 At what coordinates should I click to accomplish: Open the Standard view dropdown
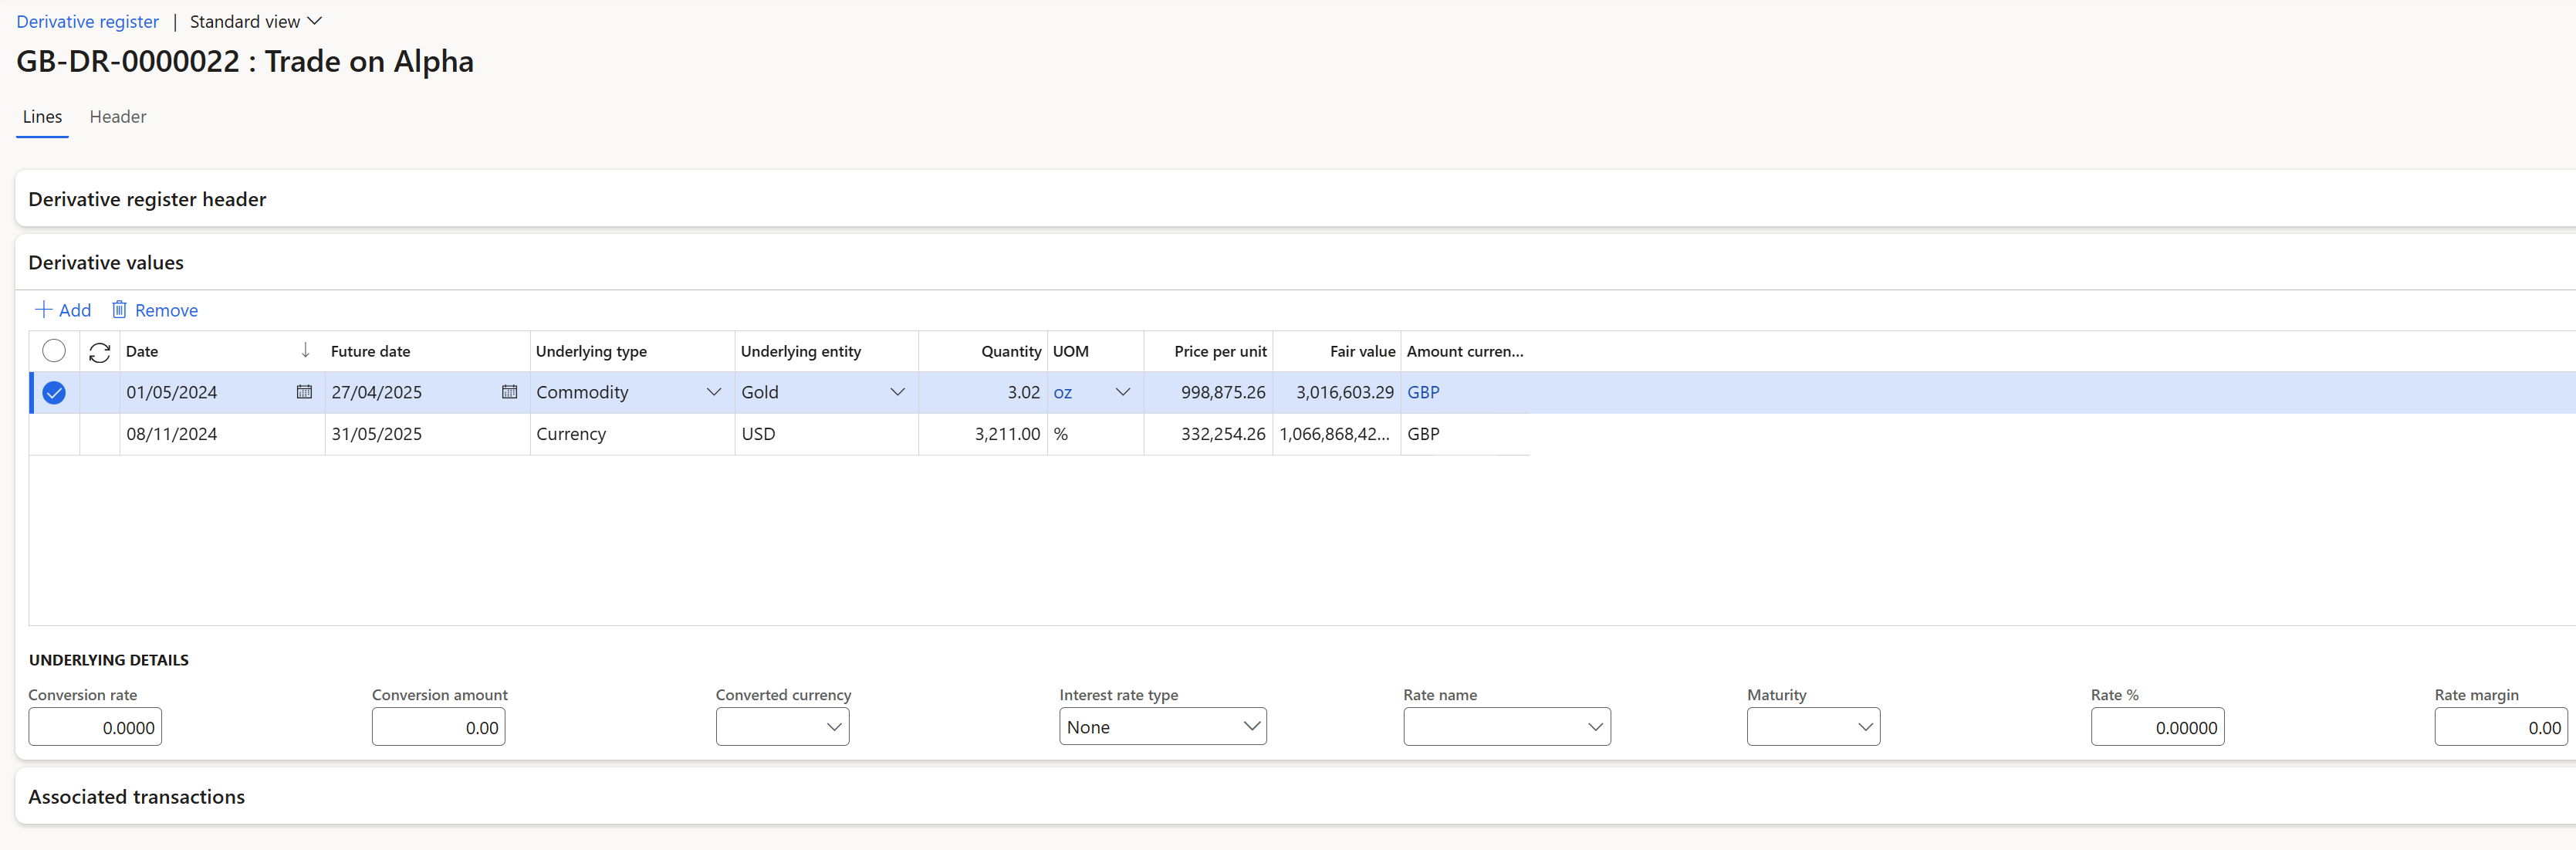[256, 21]
